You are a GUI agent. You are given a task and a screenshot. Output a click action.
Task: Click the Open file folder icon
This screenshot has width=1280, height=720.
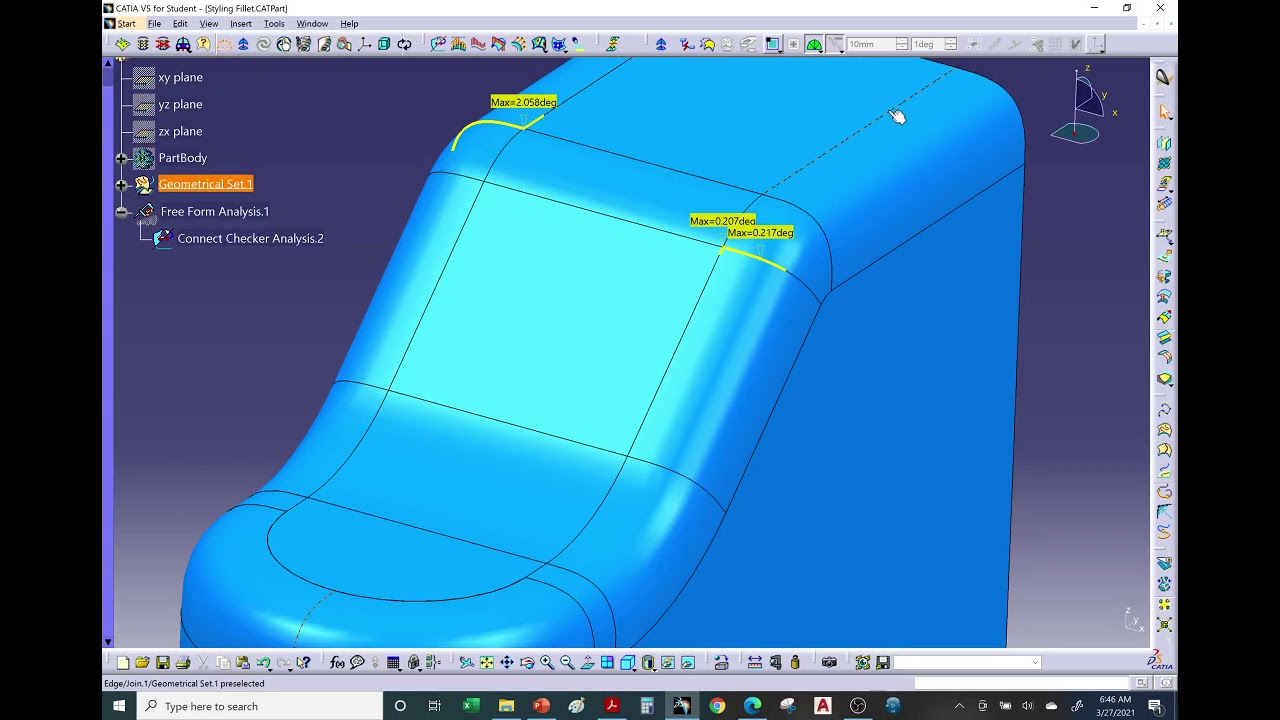(x=142, y=662)
